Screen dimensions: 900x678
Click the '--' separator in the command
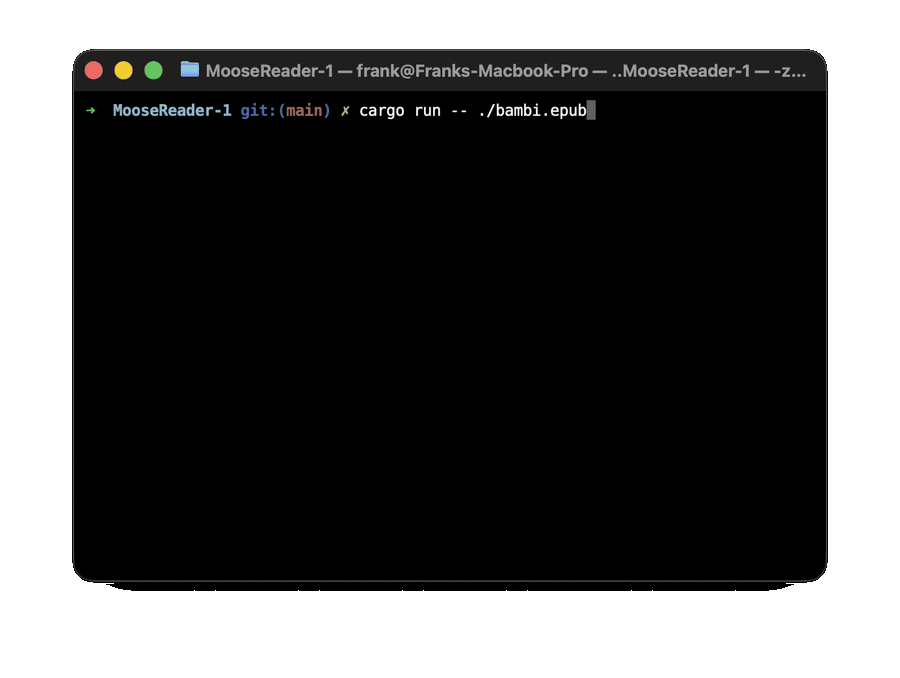click(457, 110)
